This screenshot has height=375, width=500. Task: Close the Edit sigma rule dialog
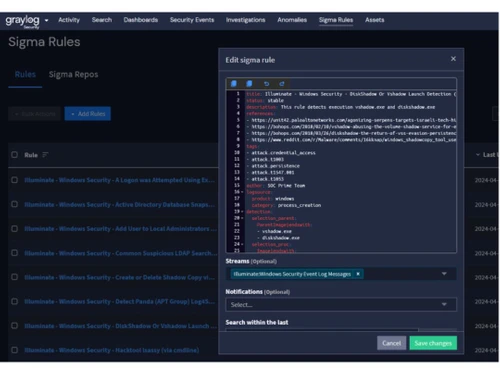pyautogui.click(x=453, y=59)
